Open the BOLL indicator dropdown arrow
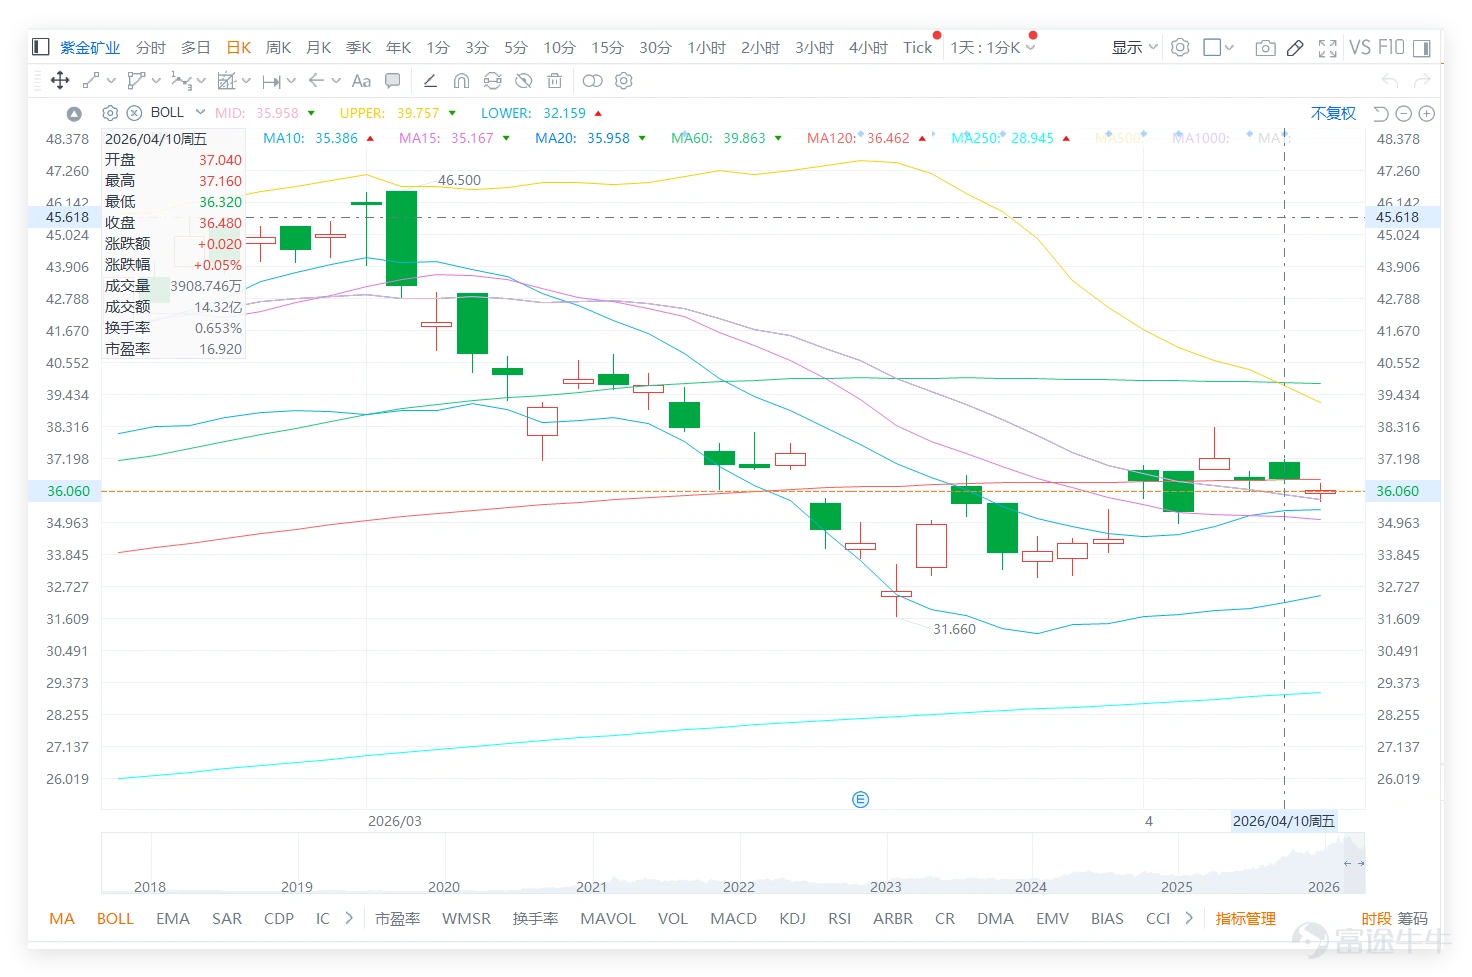The image size is (1472, 977). (x=200, y=112)
